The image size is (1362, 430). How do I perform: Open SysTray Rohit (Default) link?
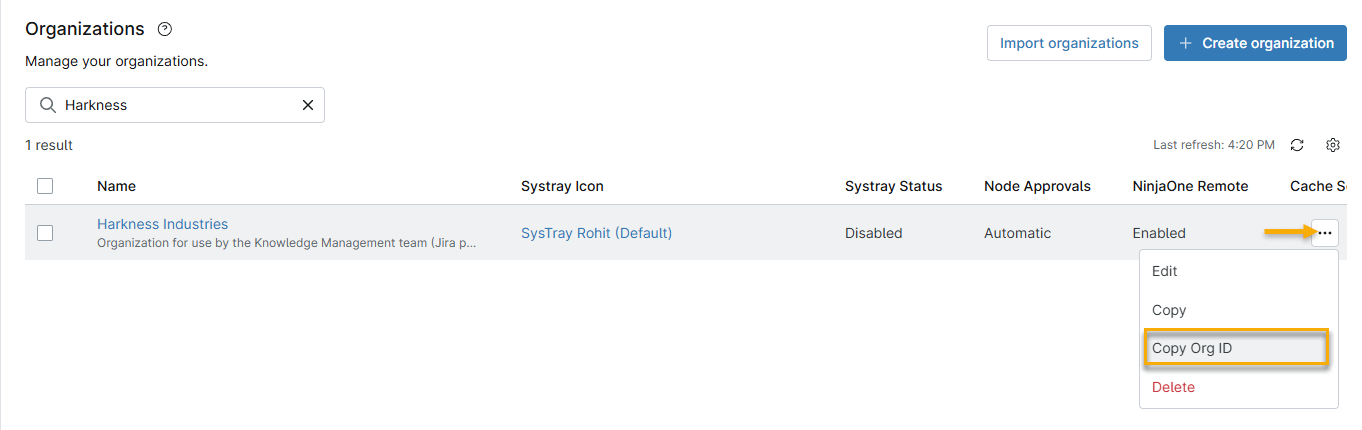pos(596,233)
